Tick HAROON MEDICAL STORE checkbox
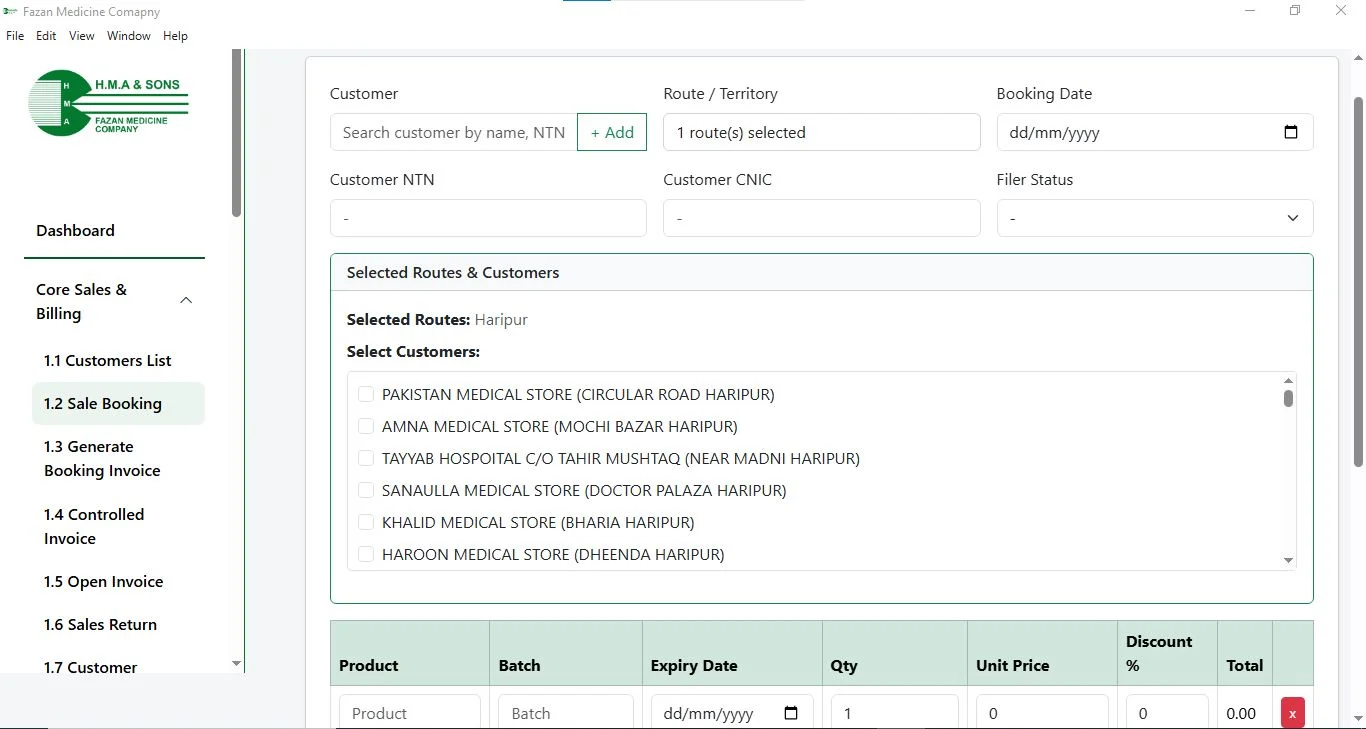Screen dimensions: 1366x729 pos(366,554)
